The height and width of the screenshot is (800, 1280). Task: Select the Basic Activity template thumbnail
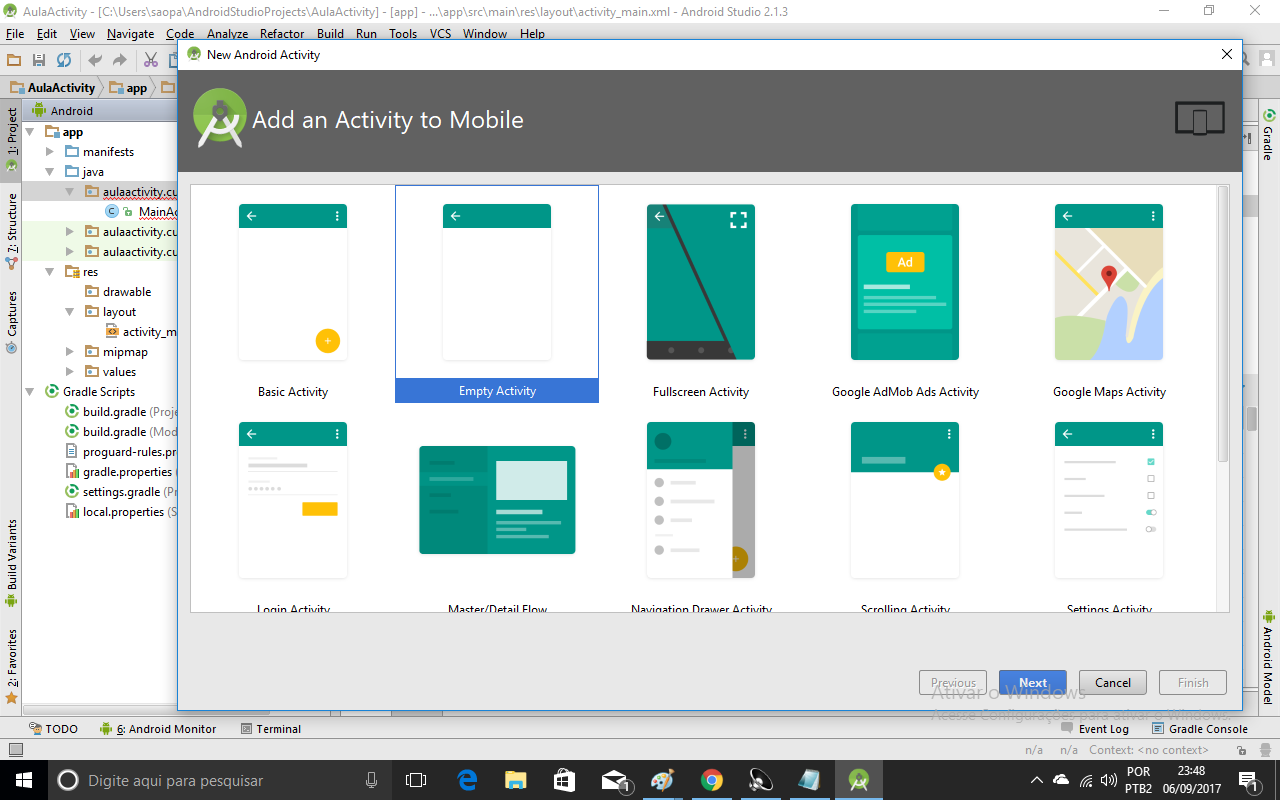click(293, 282)
